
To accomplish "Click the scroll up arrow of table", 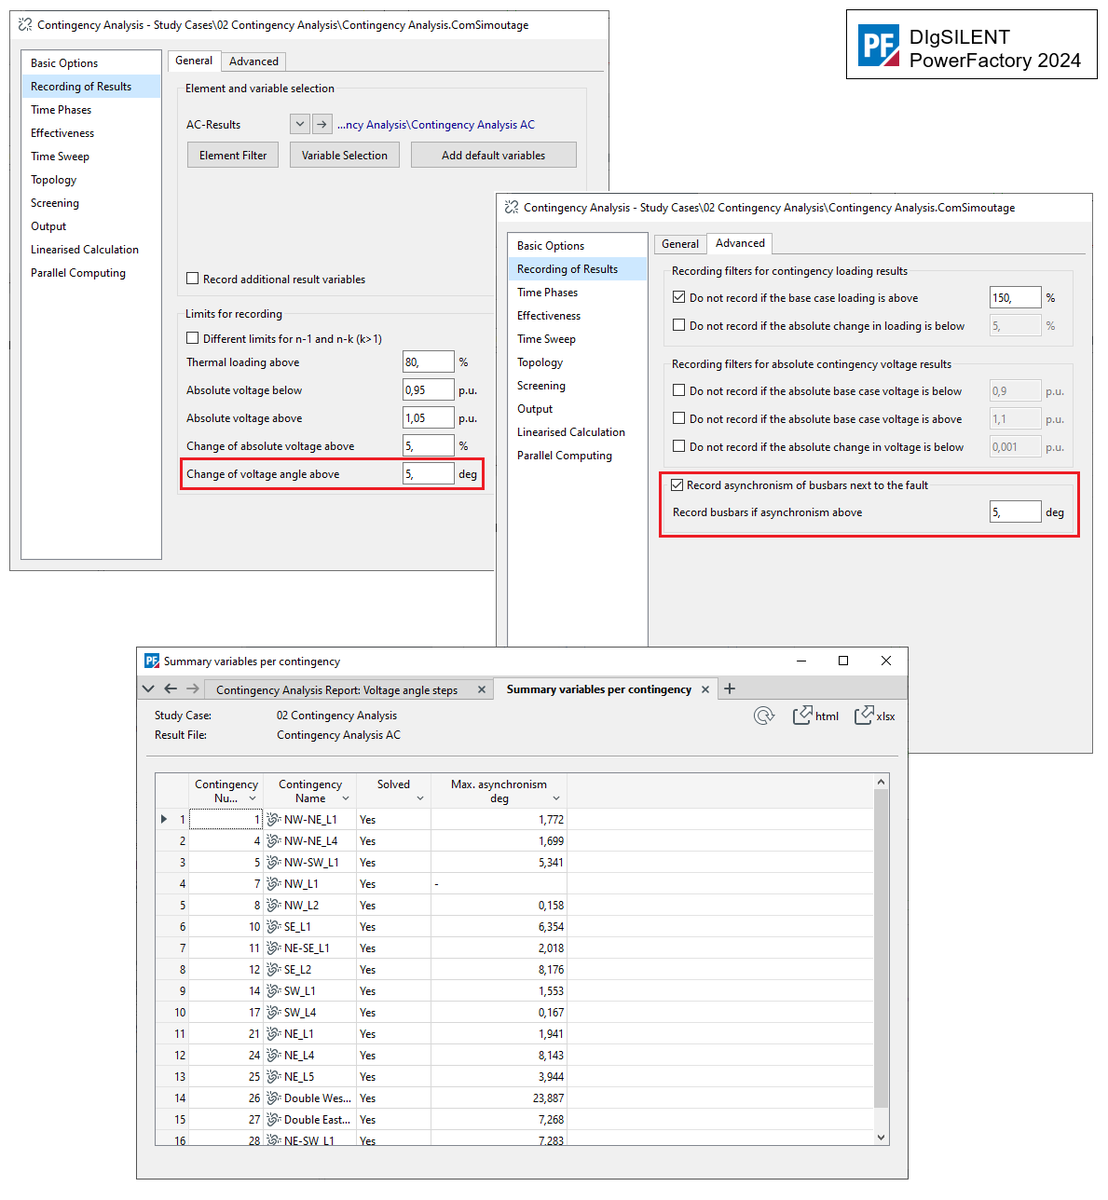I will (881, 782).
